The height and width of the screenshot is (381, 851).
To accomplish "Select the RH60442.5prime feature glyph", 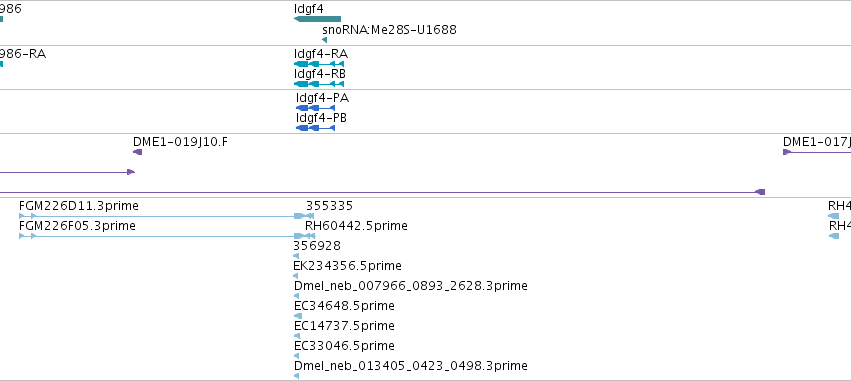I will pyautogui.click(x=310, y=236).
